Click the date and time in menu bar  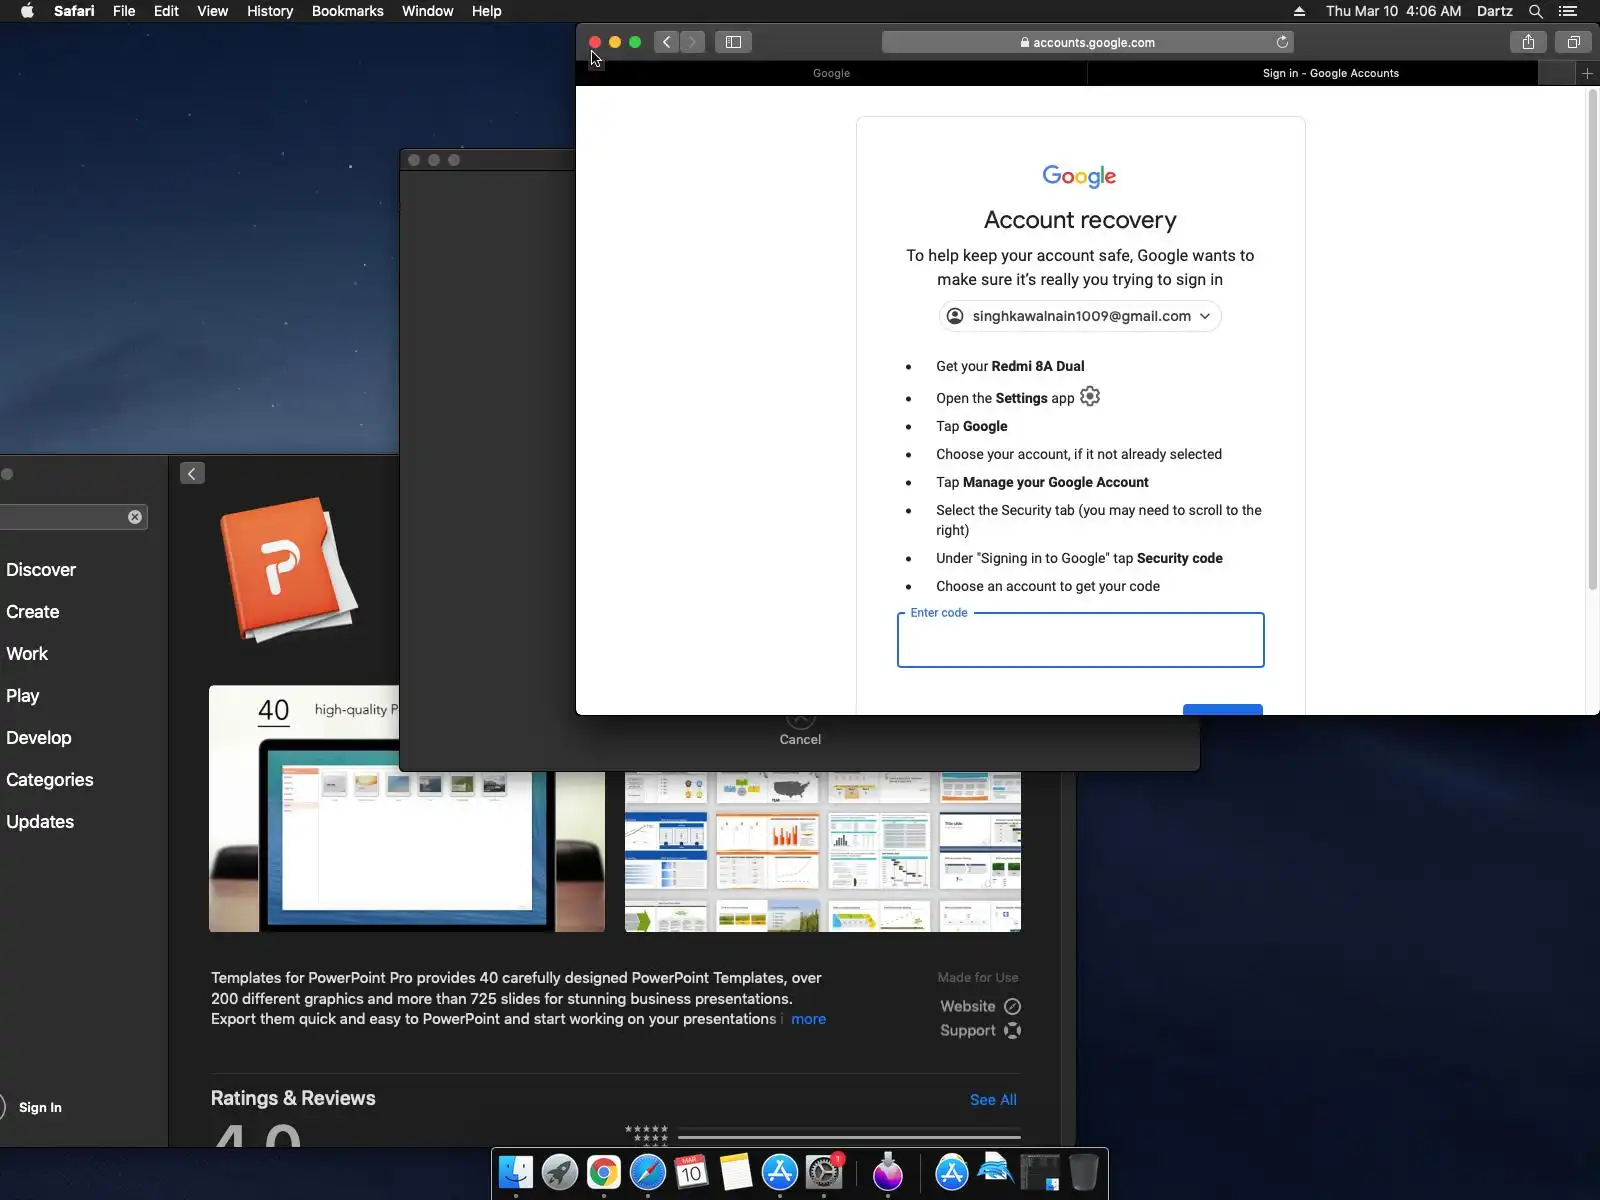point(1393,11)
